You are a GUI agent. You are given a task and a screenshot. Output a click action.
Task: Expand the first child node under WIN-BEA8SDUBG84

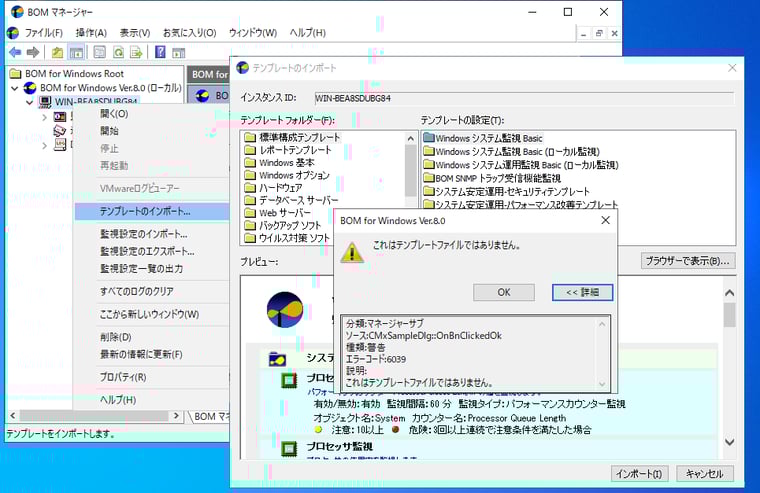click(45, 117)
